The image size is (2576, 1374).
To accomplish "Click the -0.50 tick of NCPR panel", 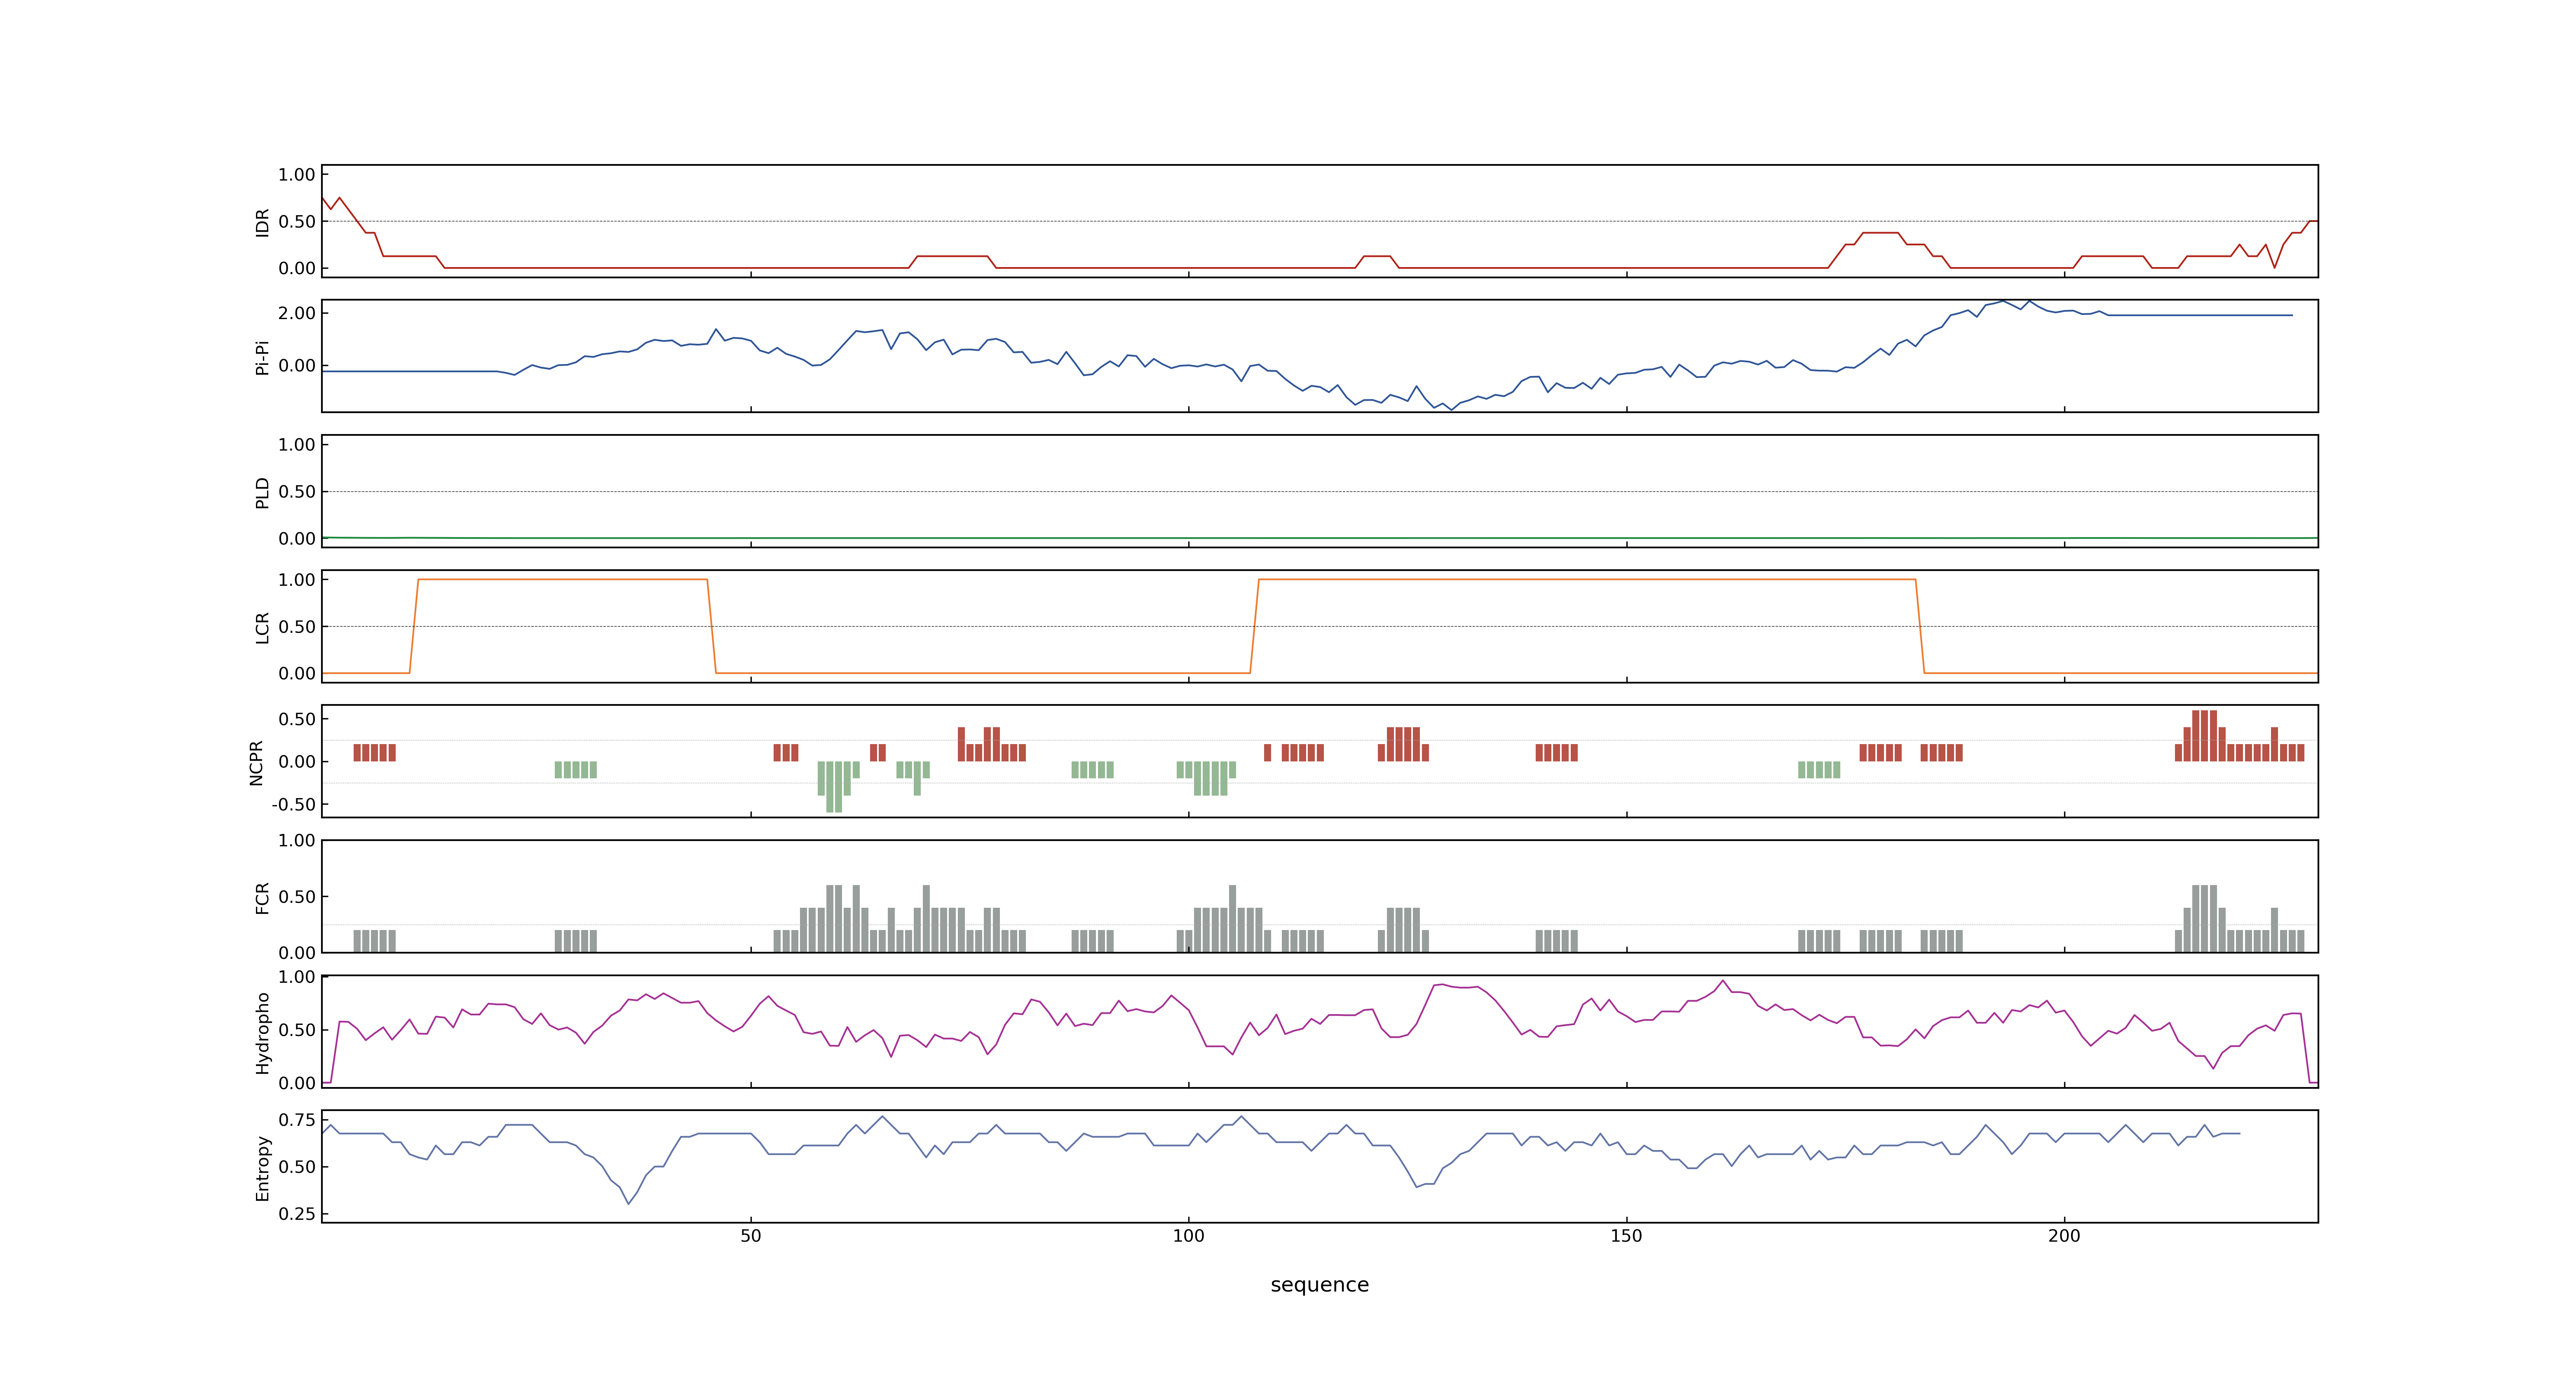I will [x=293, y=805].
